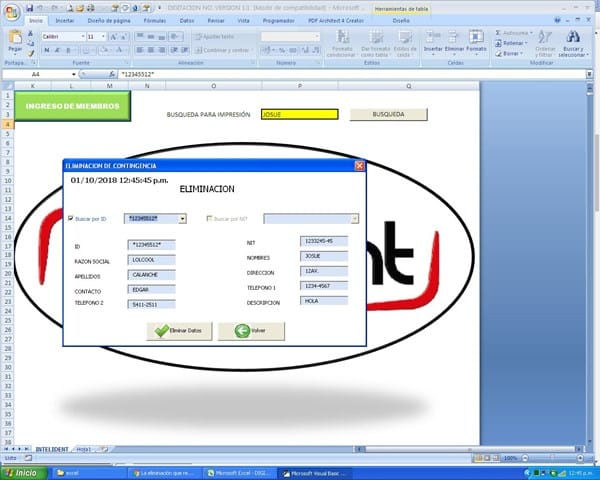Open the browser taskbar item La eliminación
The width and height of the screenshot is (600, 480).
pyautogui.click(x=165, y=473)
